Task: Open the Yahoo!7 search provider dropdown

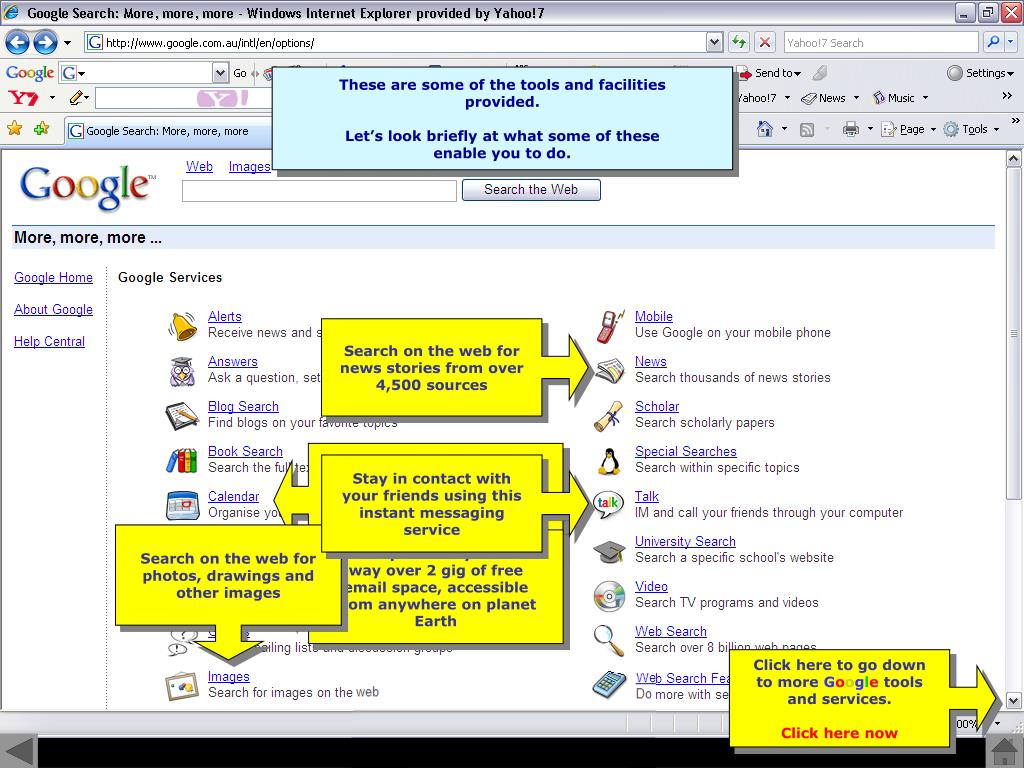Action: pos(1010,42)
